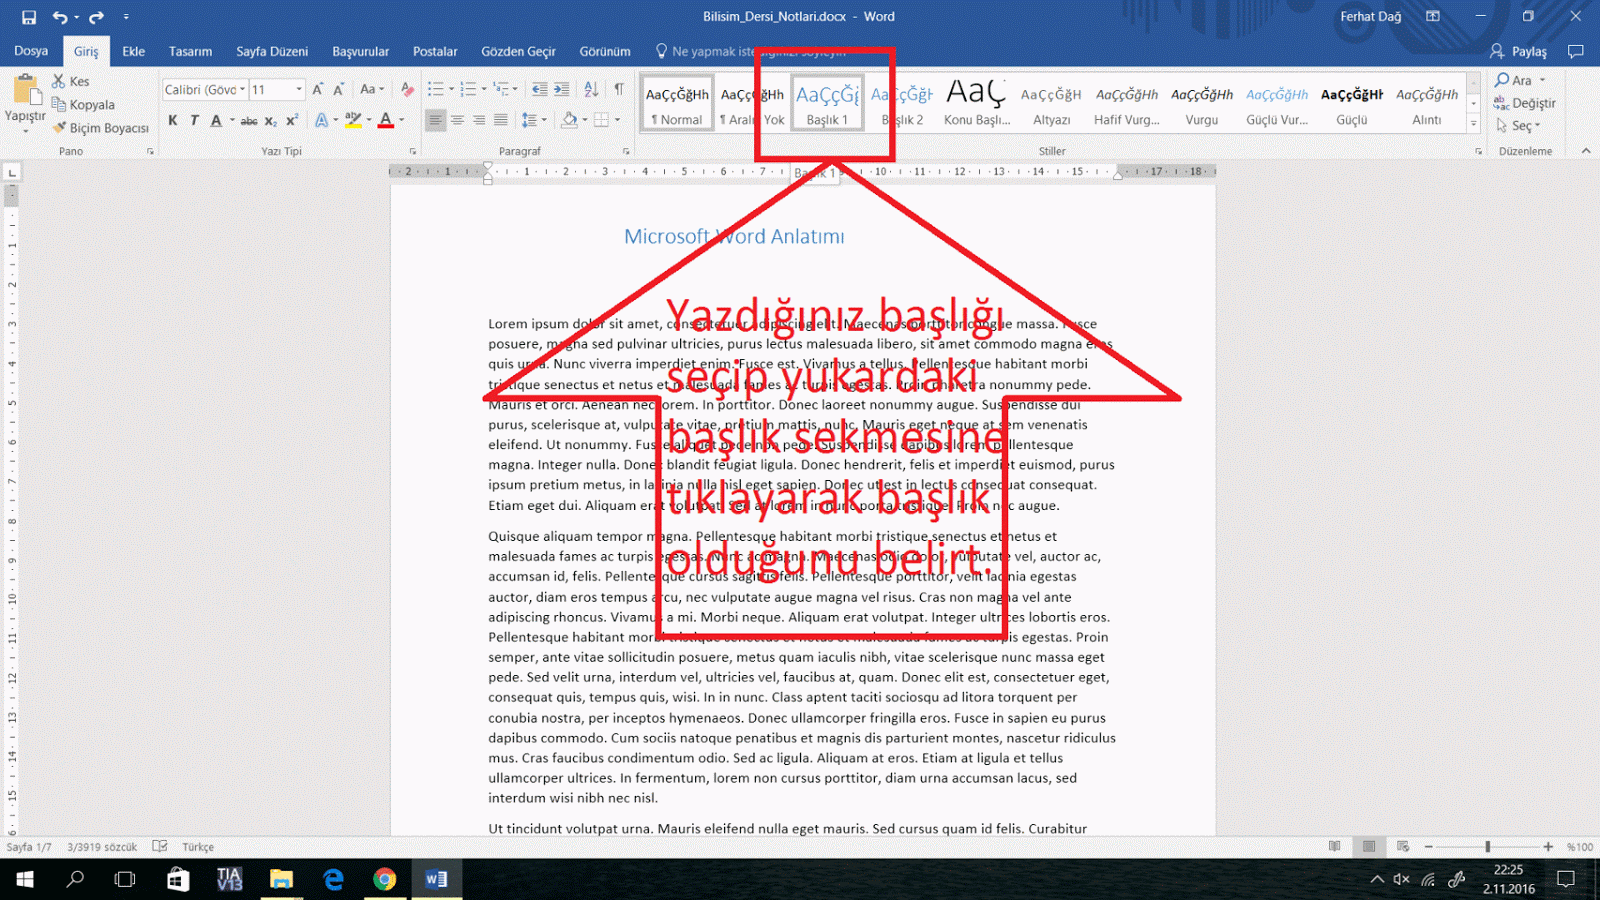Switch to Okuma Modu view in status bar
Image resolution: width=1600 pixels, height=900 pixels.
click(1335, 846)
